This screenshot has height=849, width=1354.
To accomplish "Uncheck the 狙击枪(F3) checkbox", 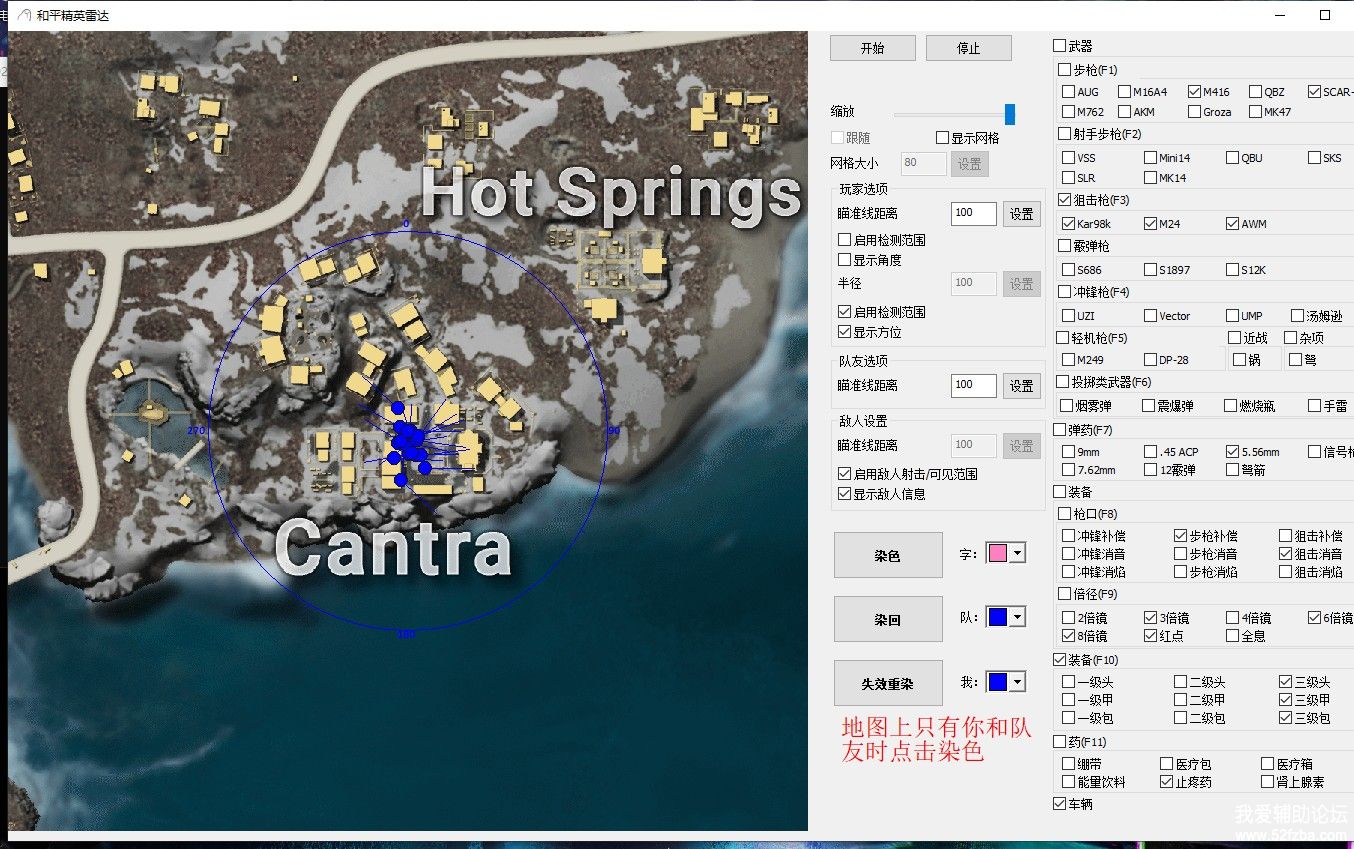I will pyautogui.click(x=1065, y=200).
